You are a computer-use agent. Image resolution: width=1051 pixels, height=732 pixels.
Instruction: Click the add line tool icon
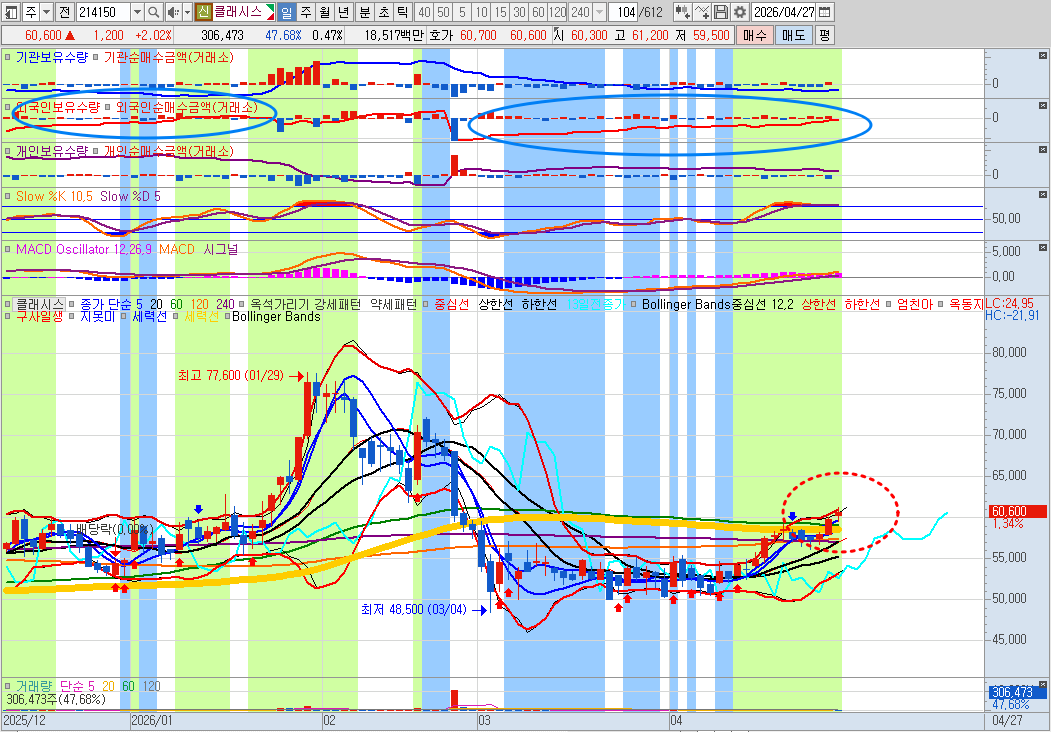pos(702,12)
